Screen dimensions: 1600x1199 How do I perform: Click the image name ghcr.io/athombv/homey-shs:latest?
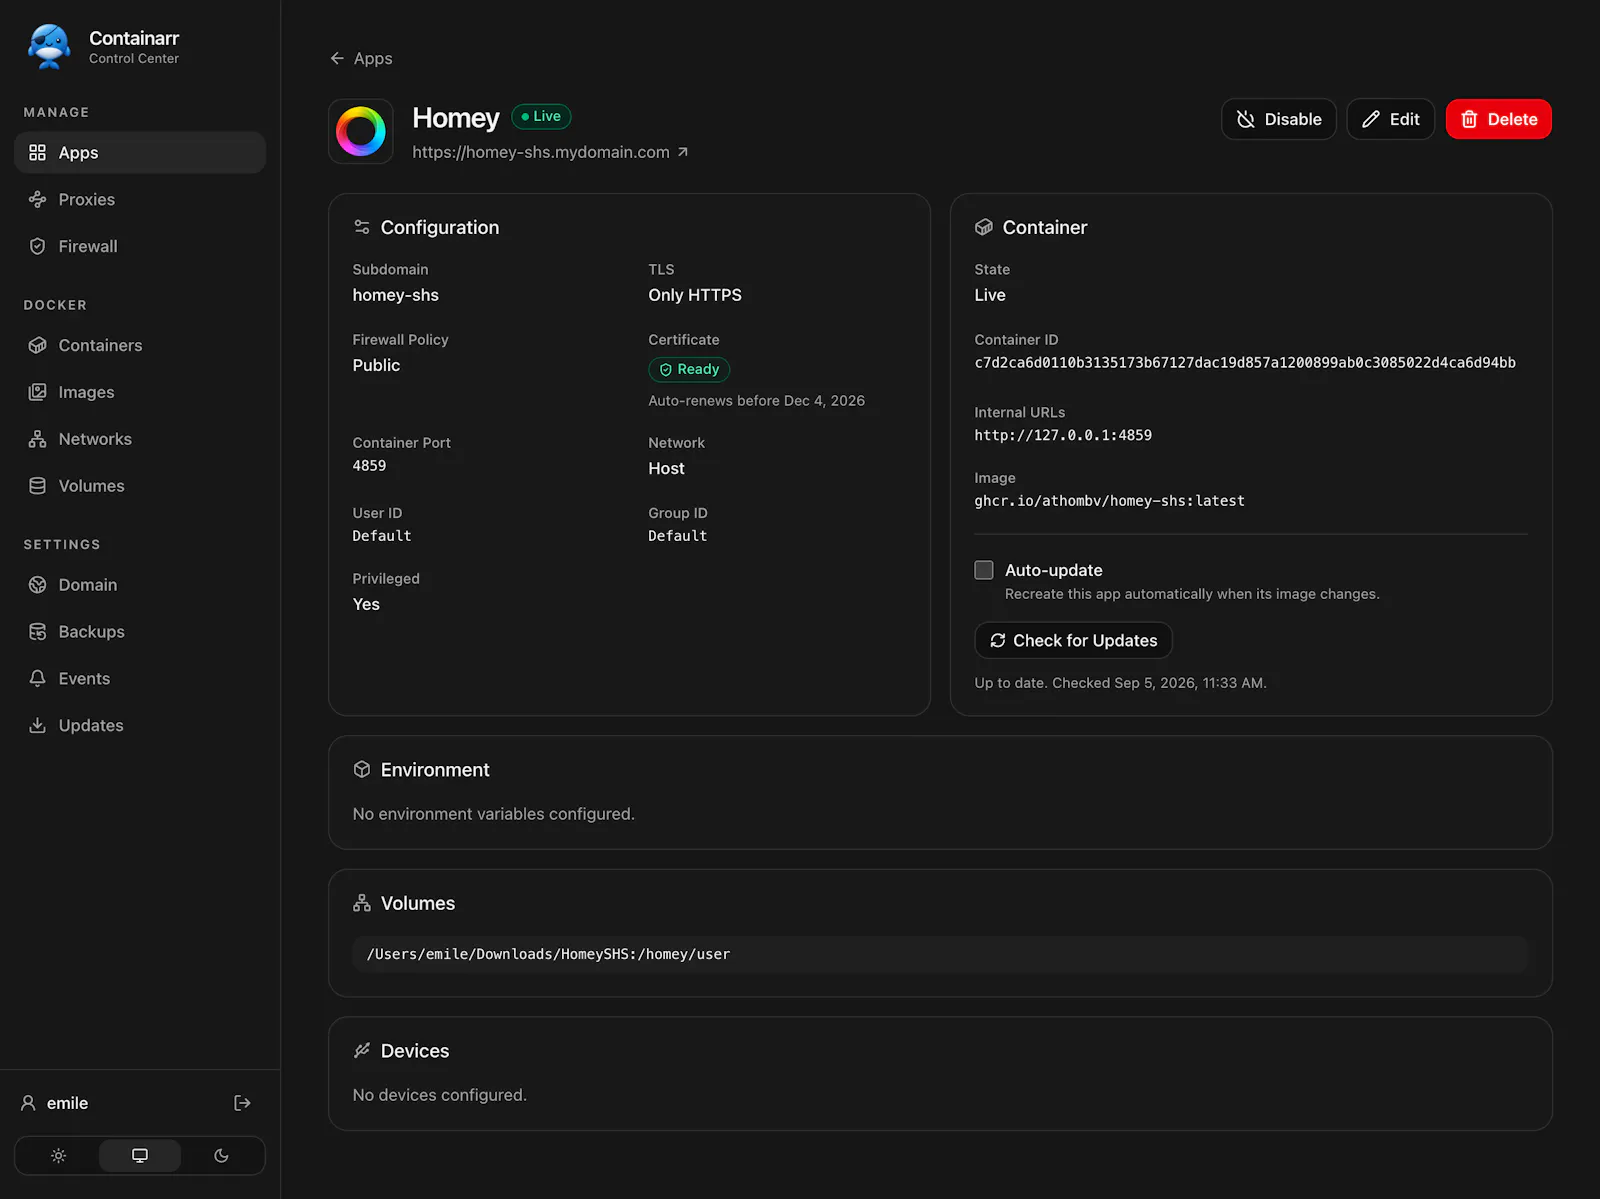(x=1109, y=500)
